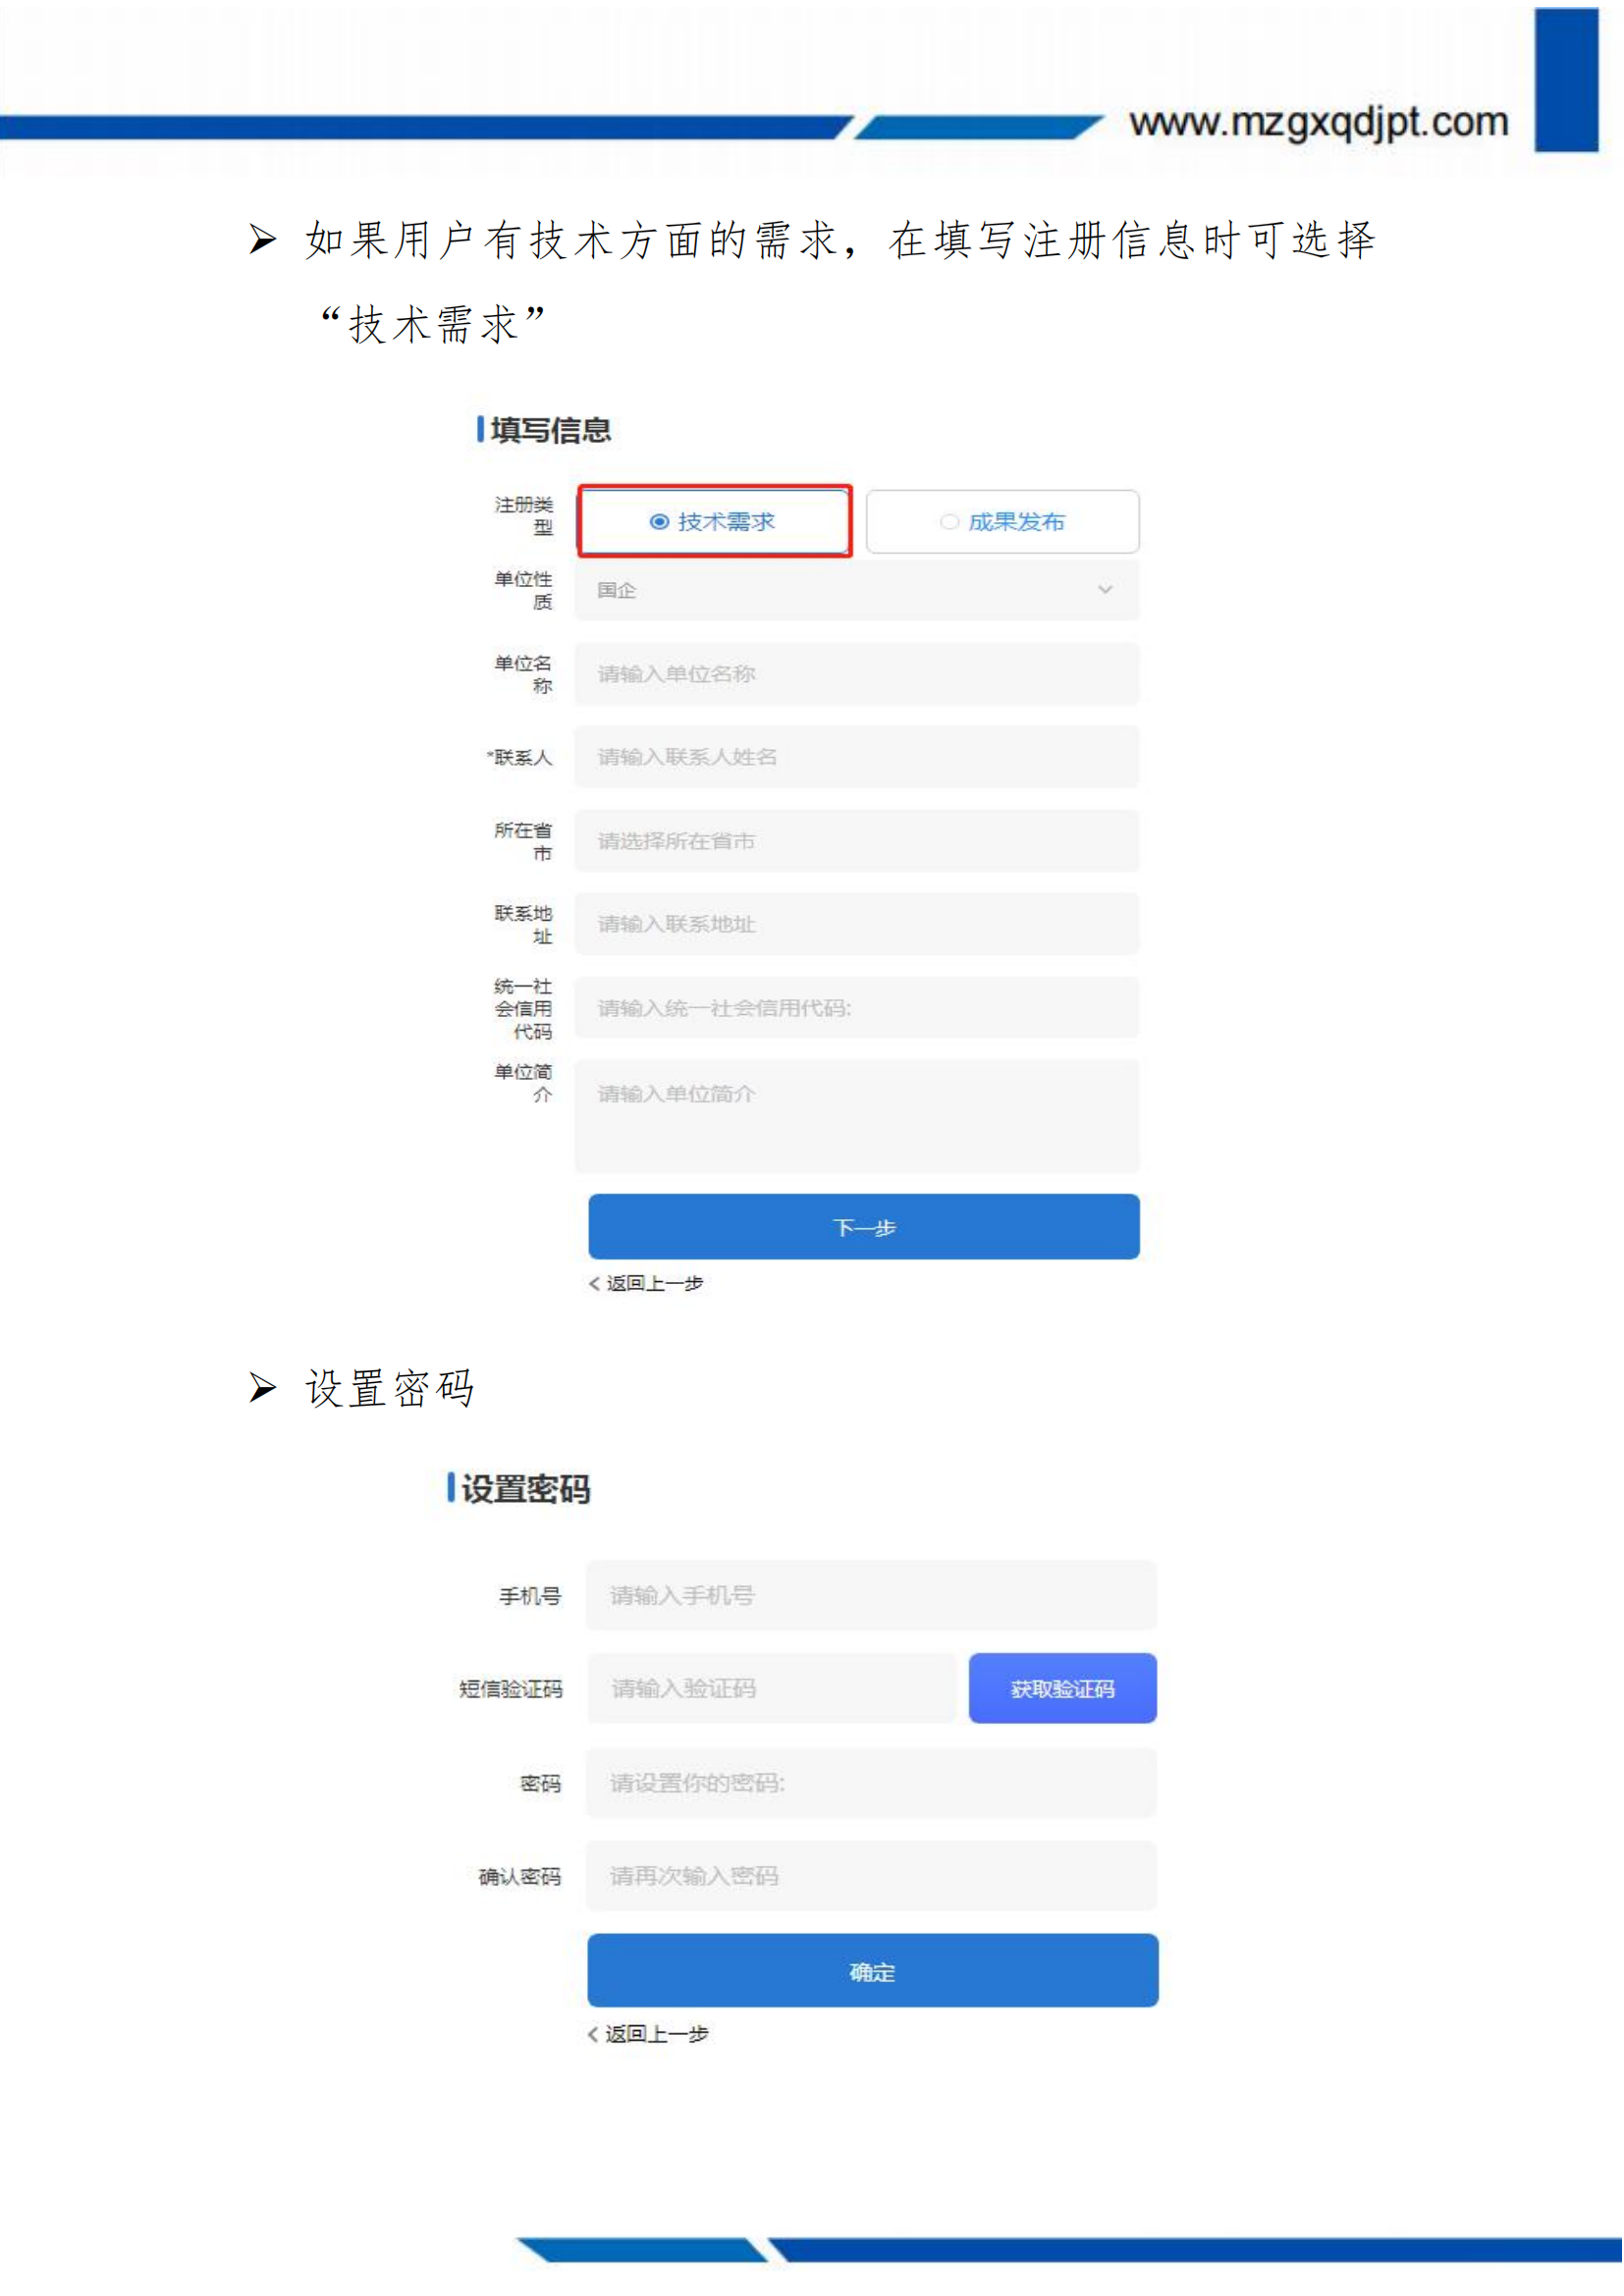Click the 统一社会信用代码 input field
1624x2296 pixels.
(856, 1008)
